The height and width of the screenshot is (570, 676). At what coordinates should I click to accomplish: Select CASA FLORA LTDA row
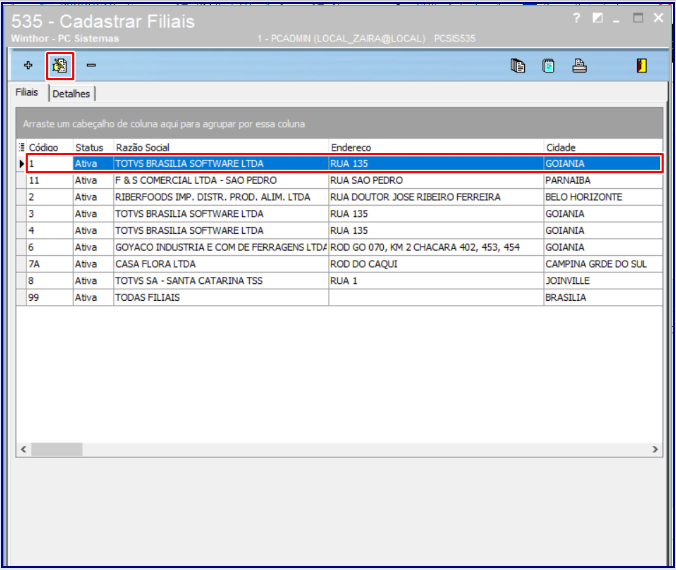click(344, 264)
